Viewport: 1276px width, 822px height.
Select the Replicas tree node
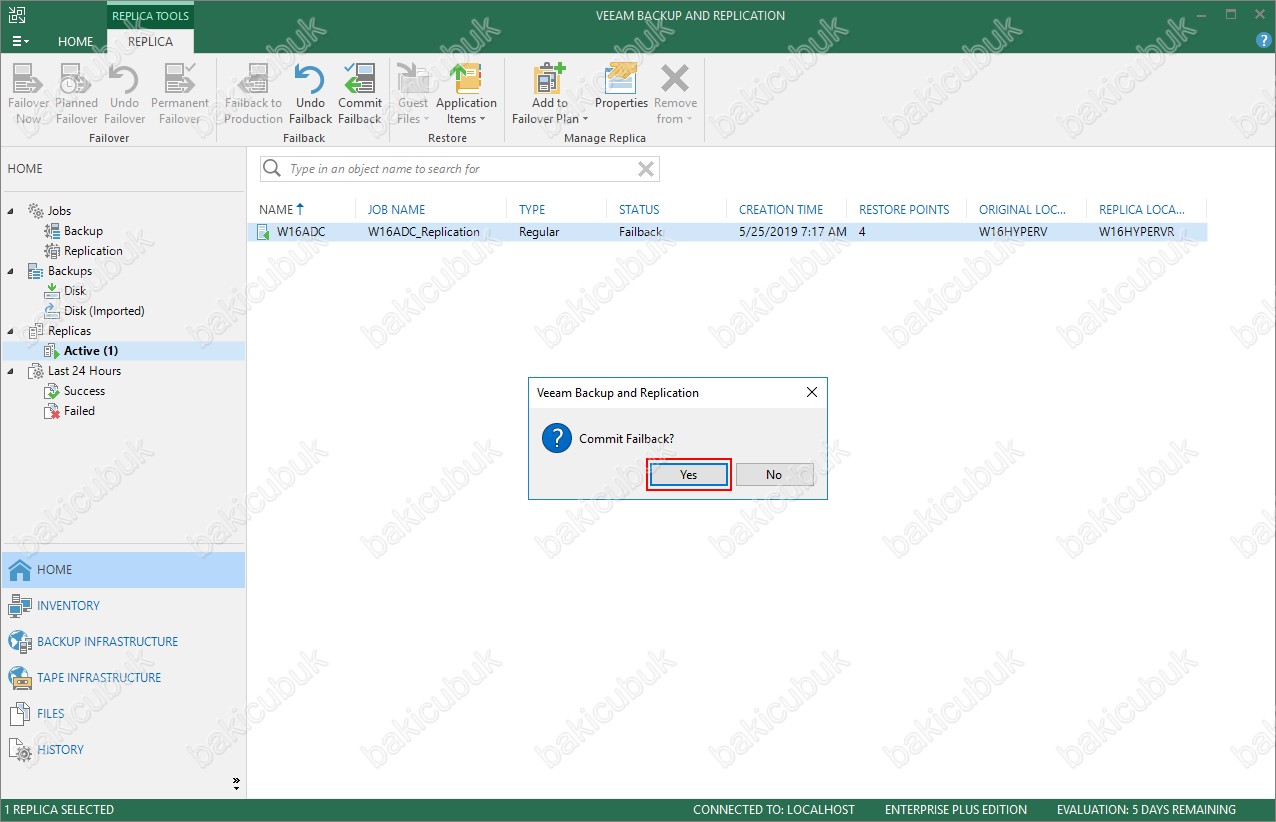pos(69,331)
